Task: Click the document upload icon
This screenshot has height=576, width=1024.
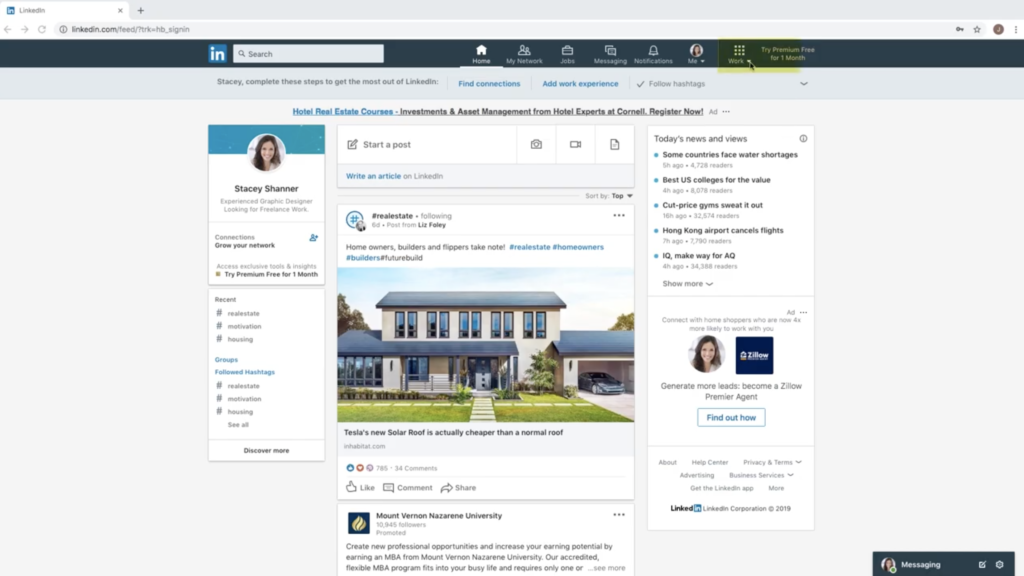Action: (615, 144)
